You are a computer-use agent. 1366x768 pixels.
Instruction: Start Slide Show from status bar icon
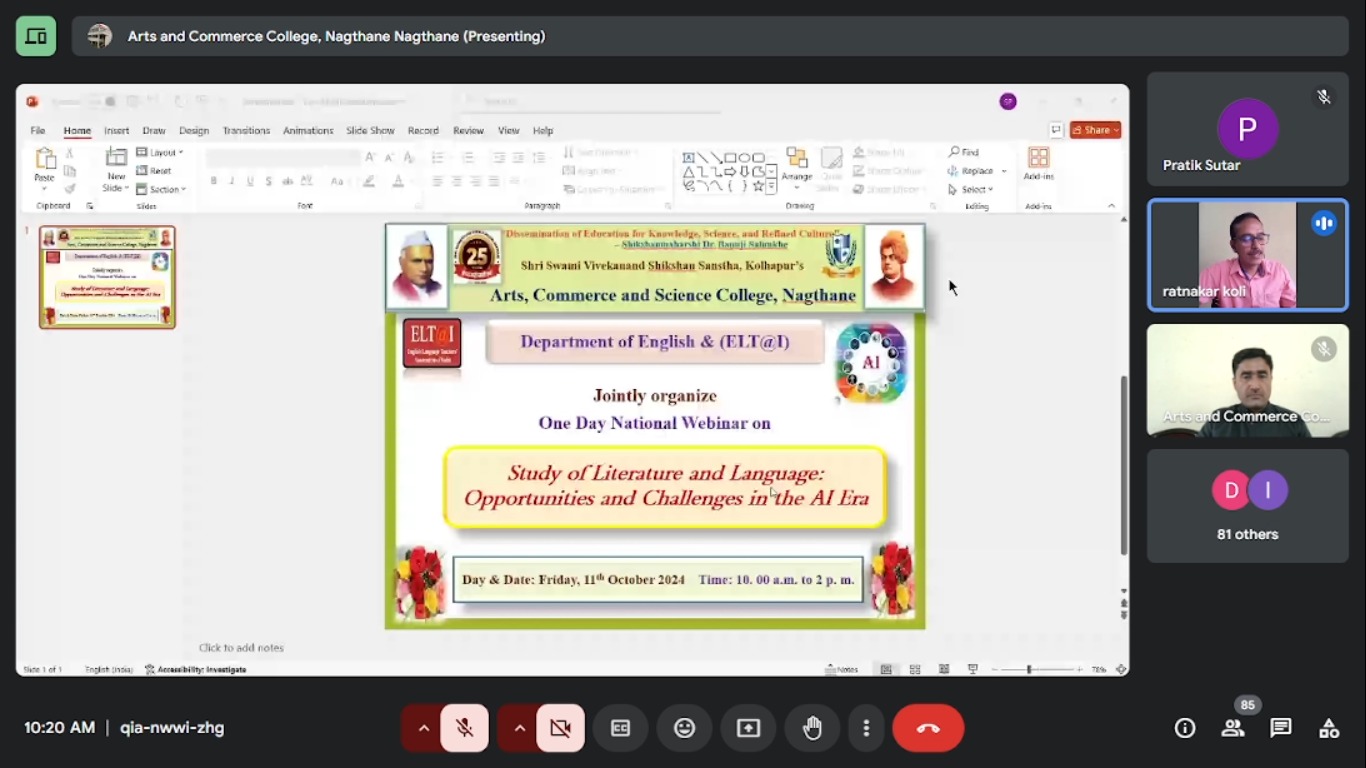pos(973,669)
